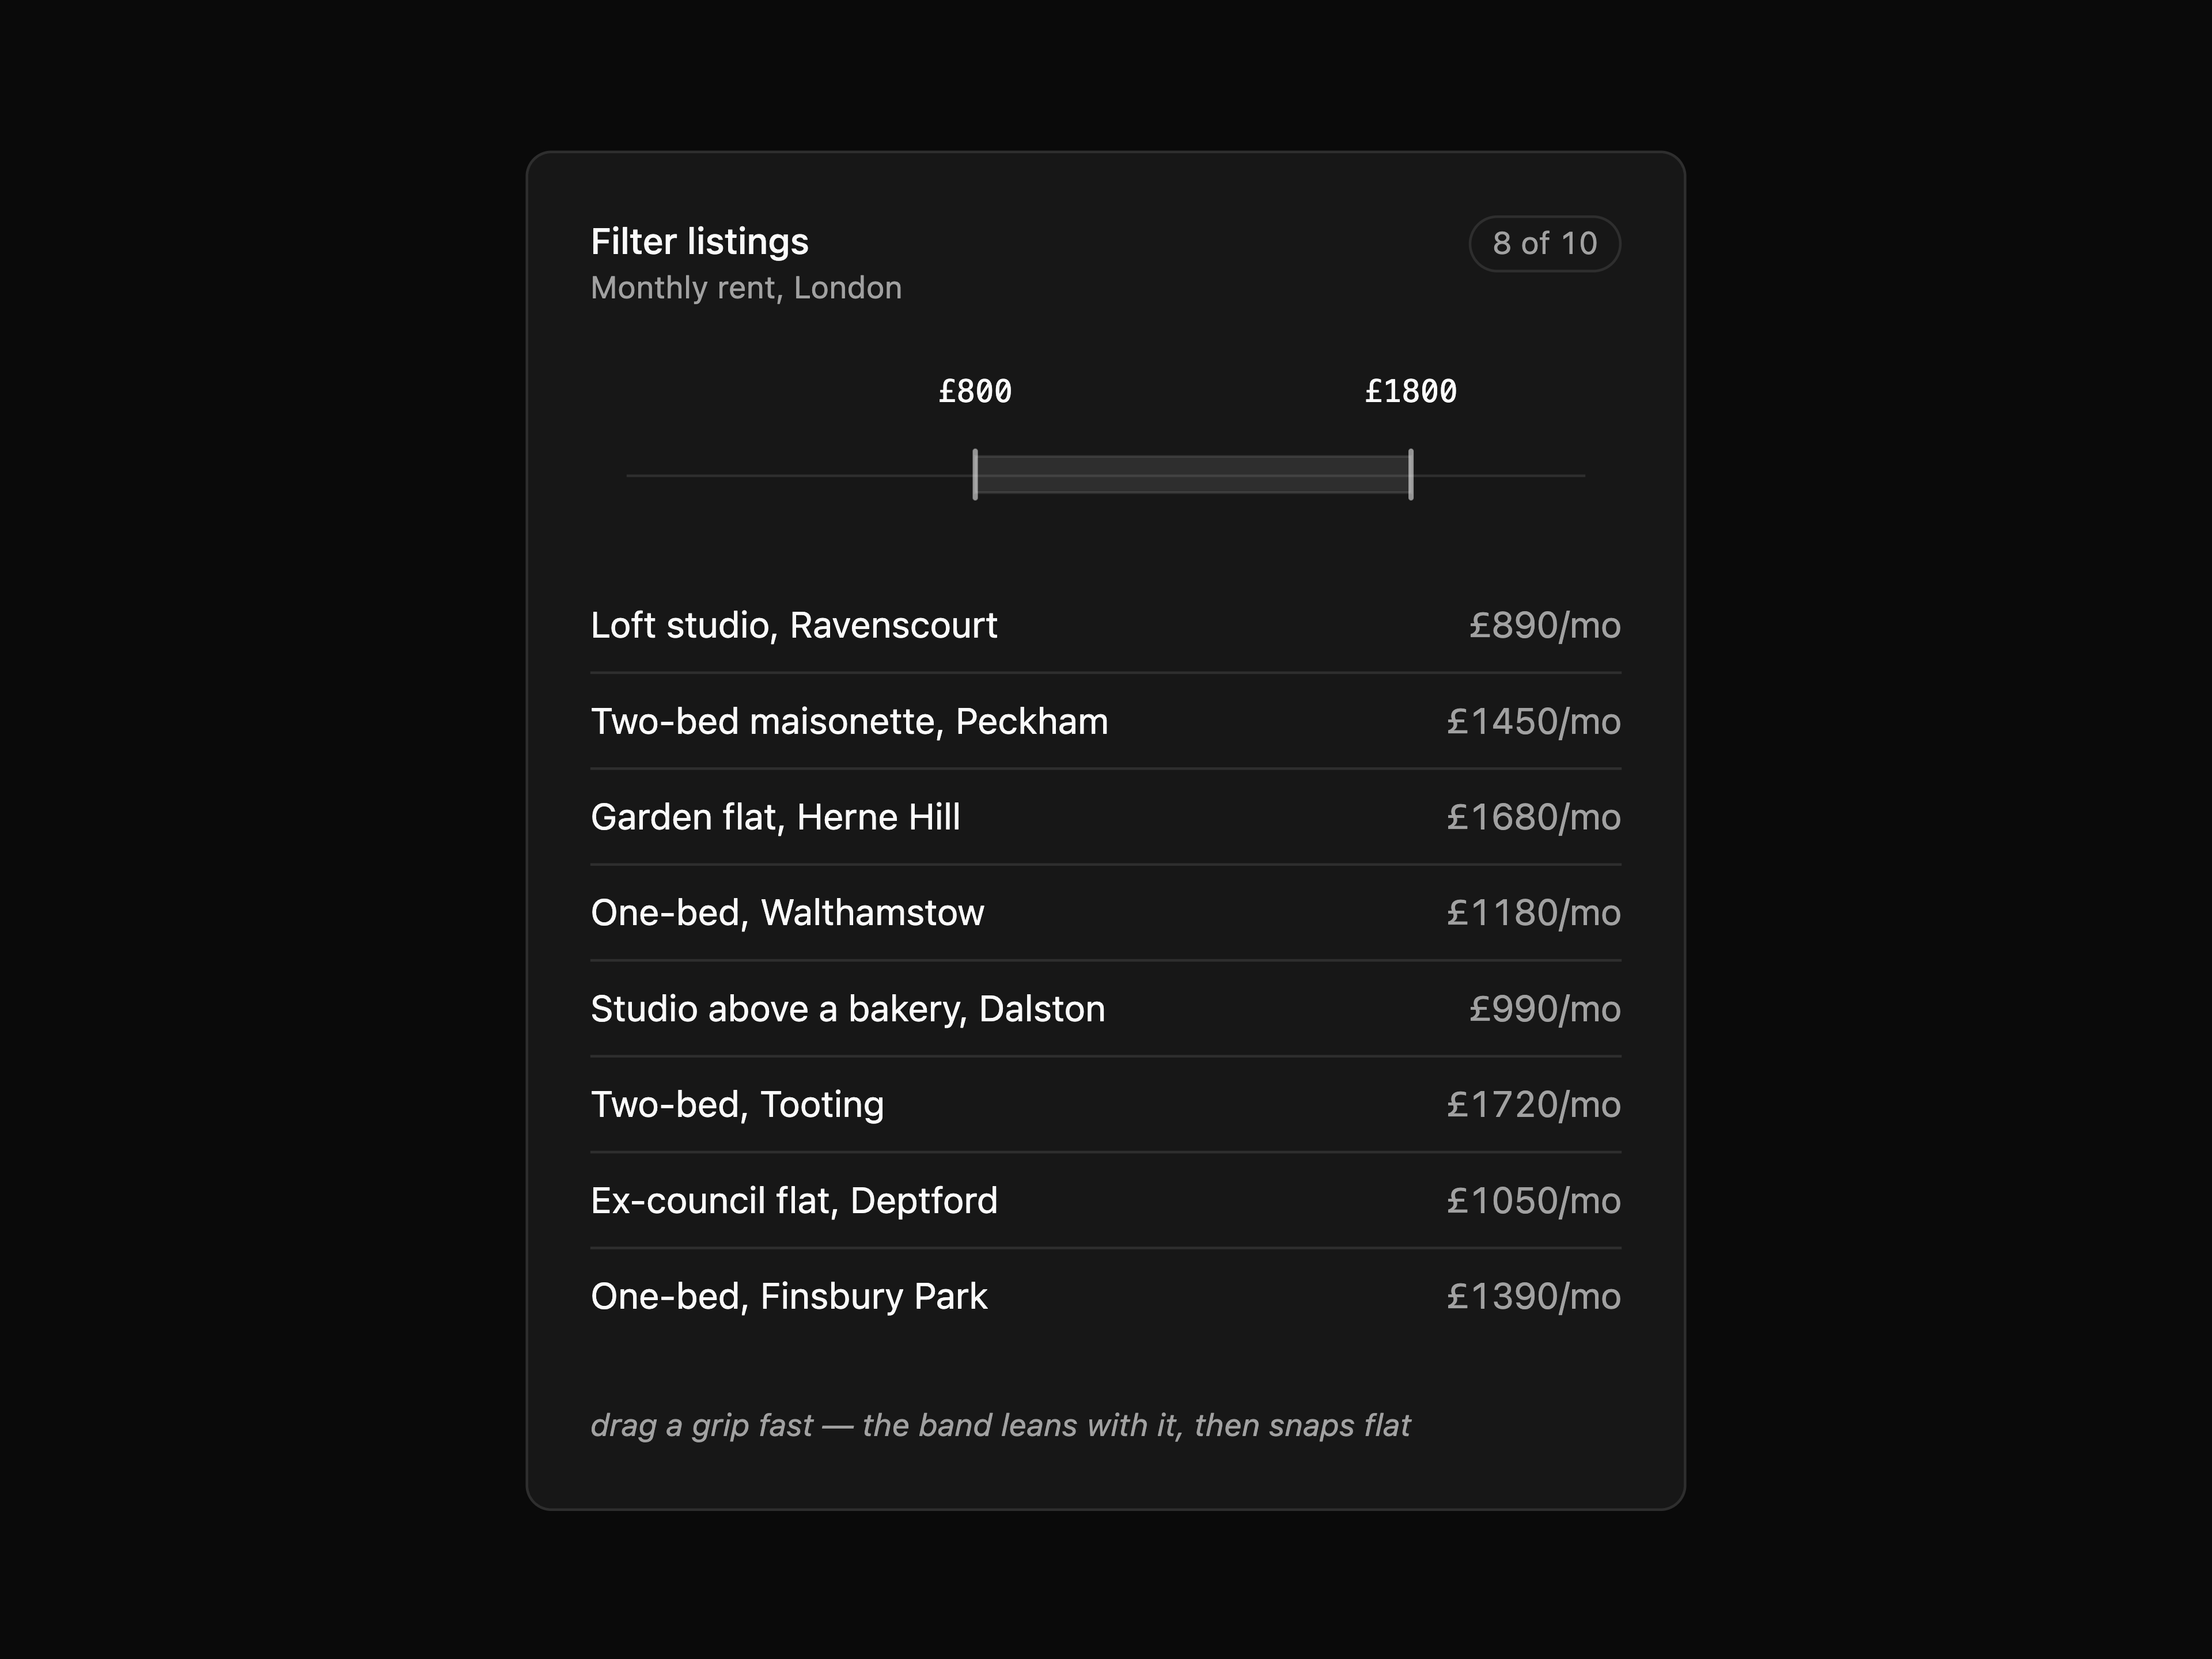Click the maximum price slider grip
The image size is (2212, 1659).
click(x=1411, y=474)
